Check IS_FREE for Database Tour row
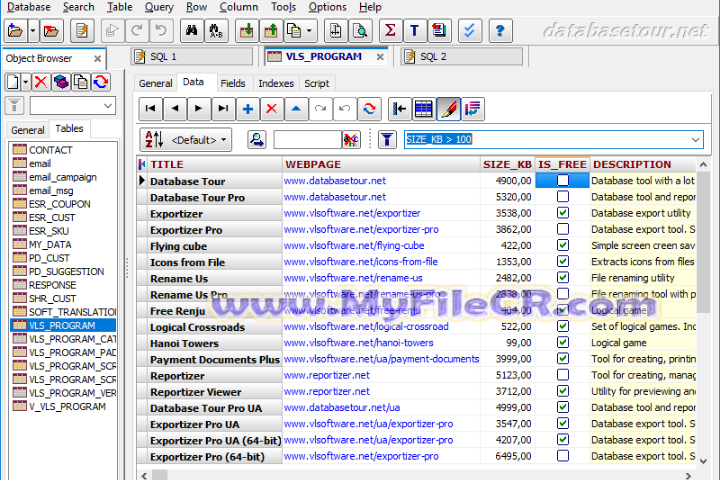Screen dimensions: 720x480 [x=562, y=180]
